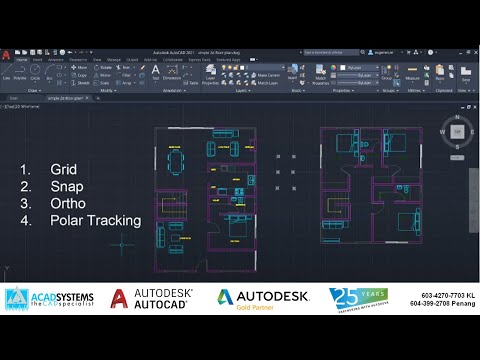
Task: Select the Line drawing tool
Action: click(7, 73)
